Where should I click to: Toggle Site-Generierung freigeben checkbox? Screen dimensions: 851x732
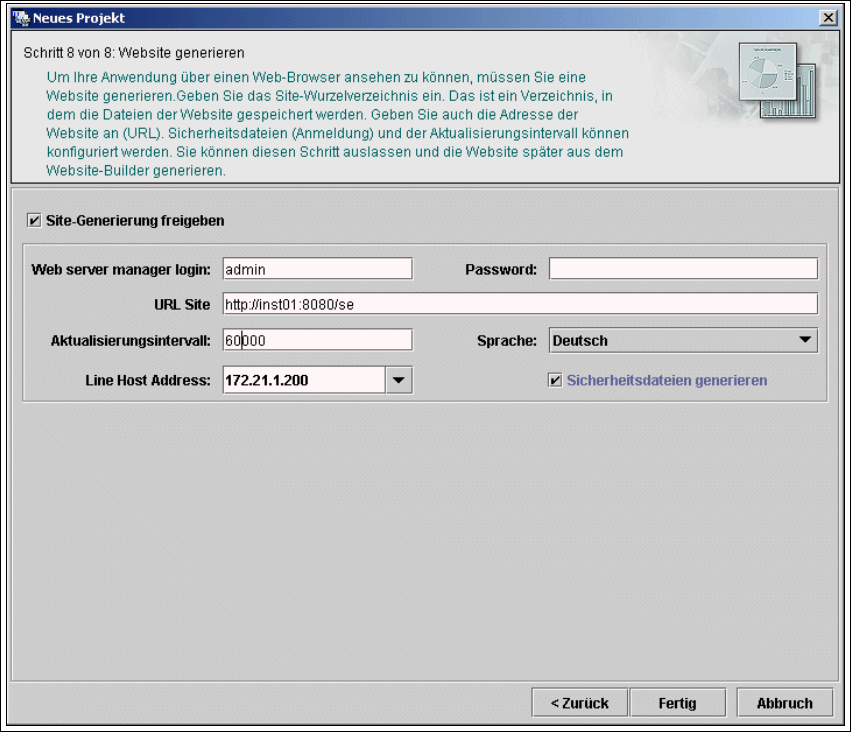(x=35, y=220)
